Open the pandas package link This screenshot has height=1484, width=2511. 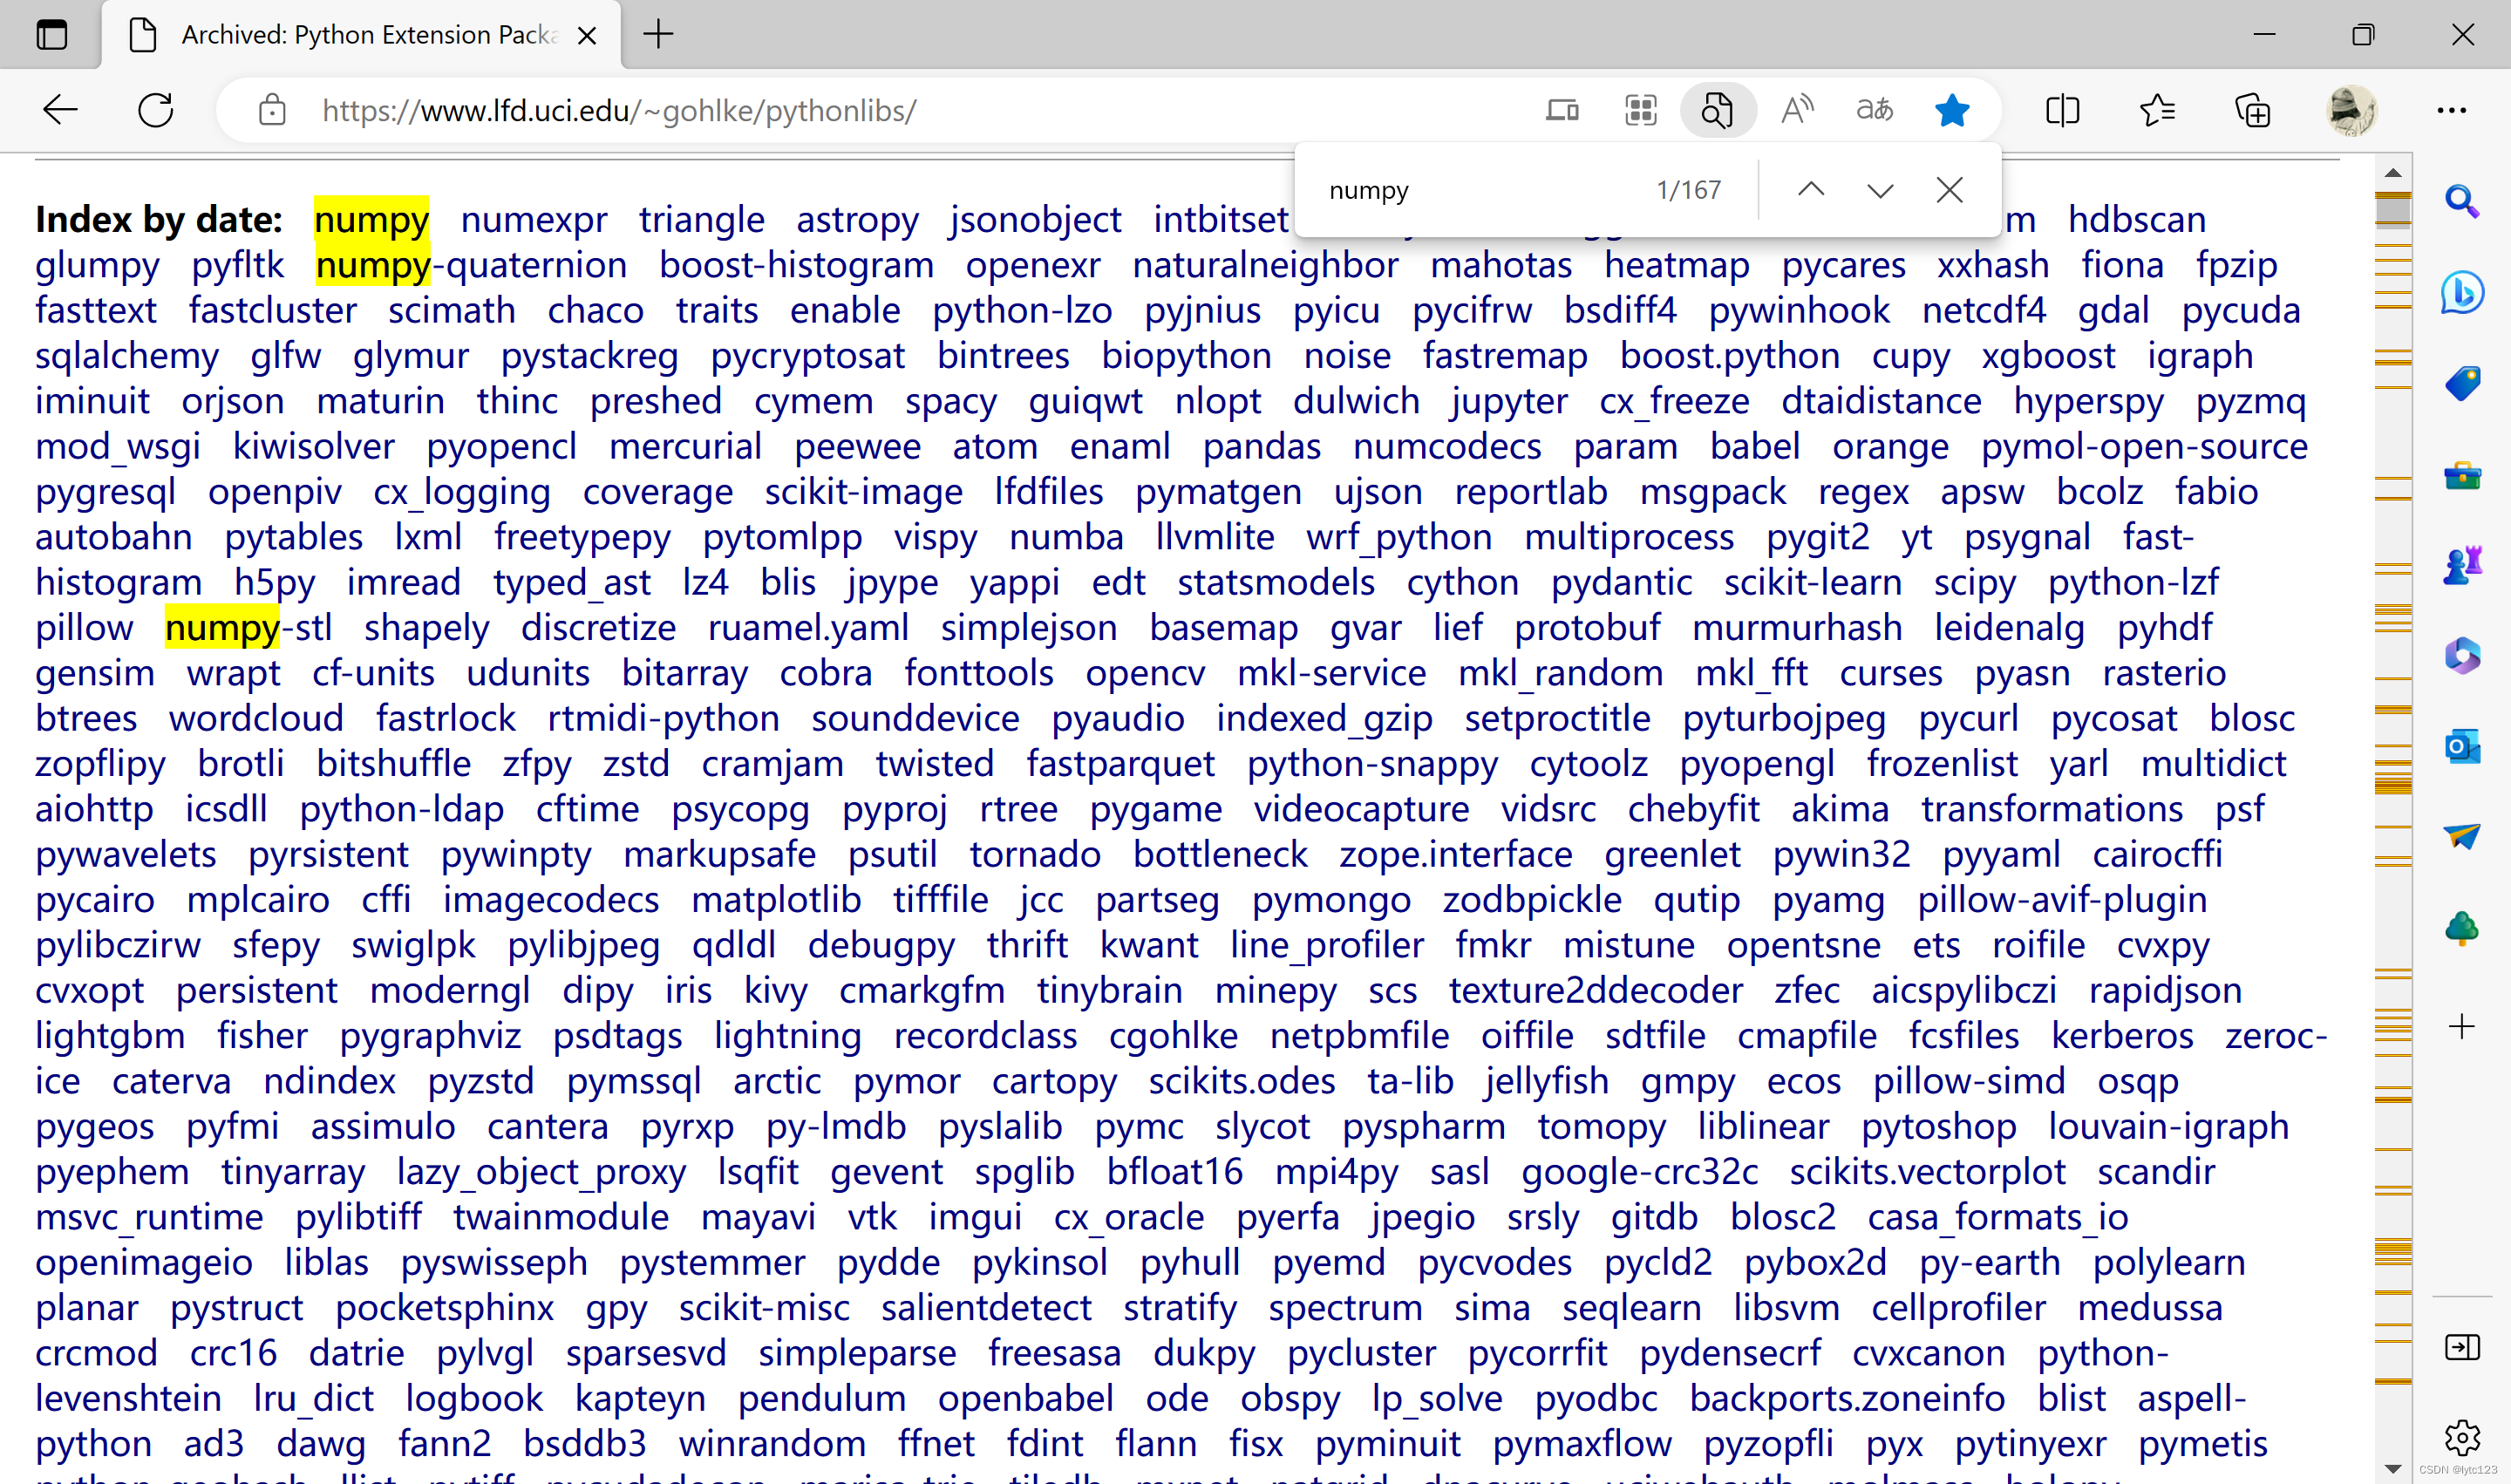(1263, 447)
